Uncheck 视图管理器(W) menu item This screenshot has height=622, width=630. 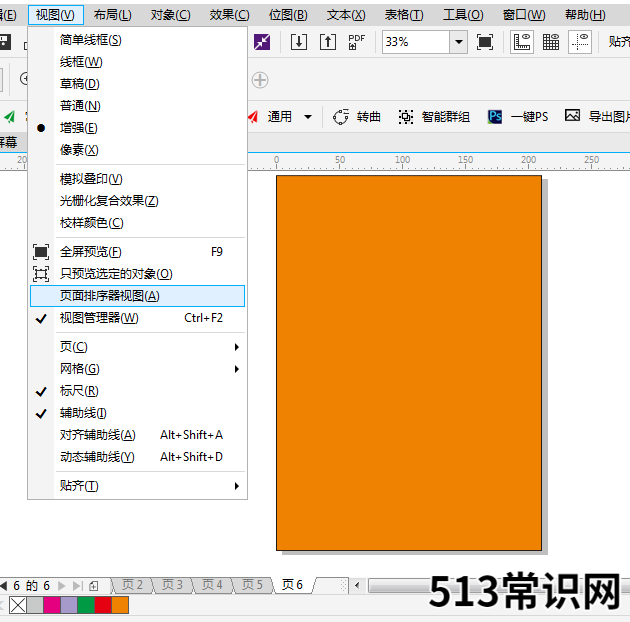click(137, 318)
